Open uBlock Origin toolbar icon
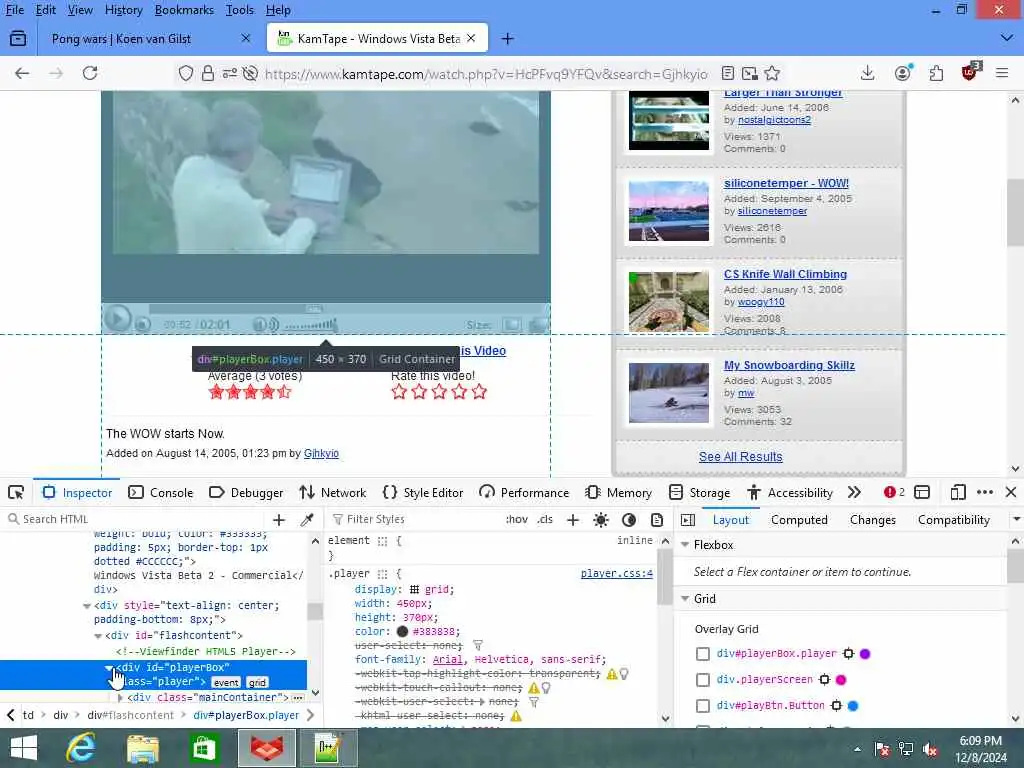Image resolution: width=1024 pixels, height=768 pixels. pyautogui.click(x=970, y=72)
